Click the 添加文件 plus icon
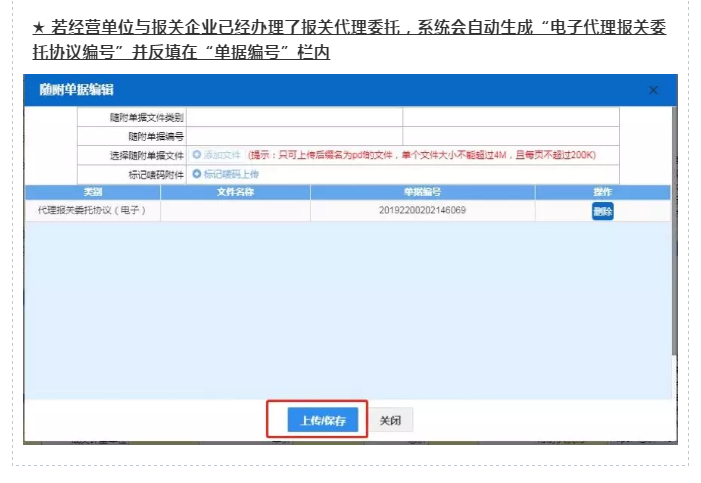The image size is (701, 483). tap(196, 155)
